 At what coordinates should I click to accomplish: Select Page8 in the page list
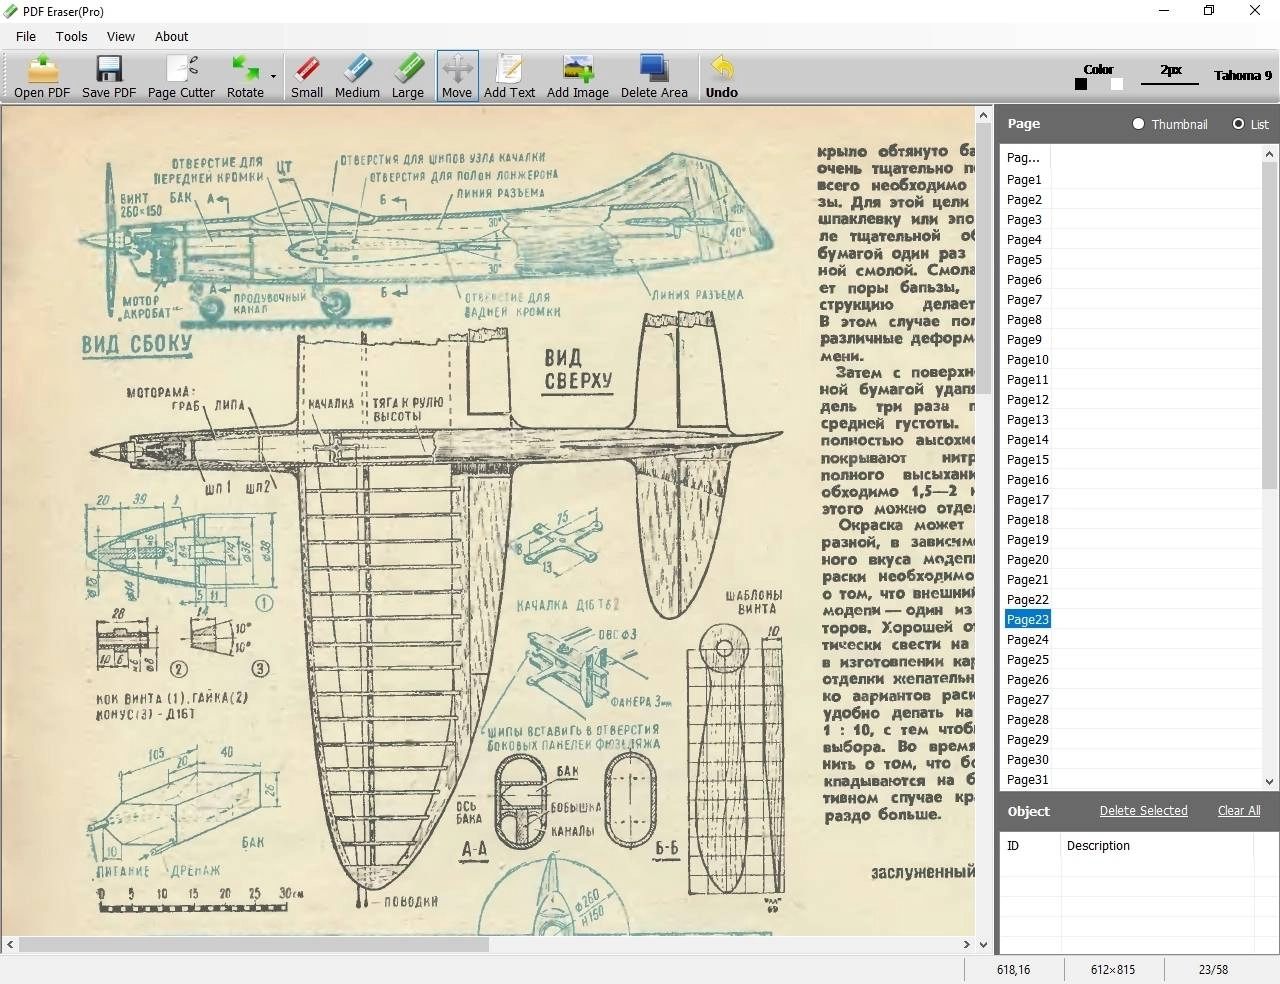pos(1024,320)
